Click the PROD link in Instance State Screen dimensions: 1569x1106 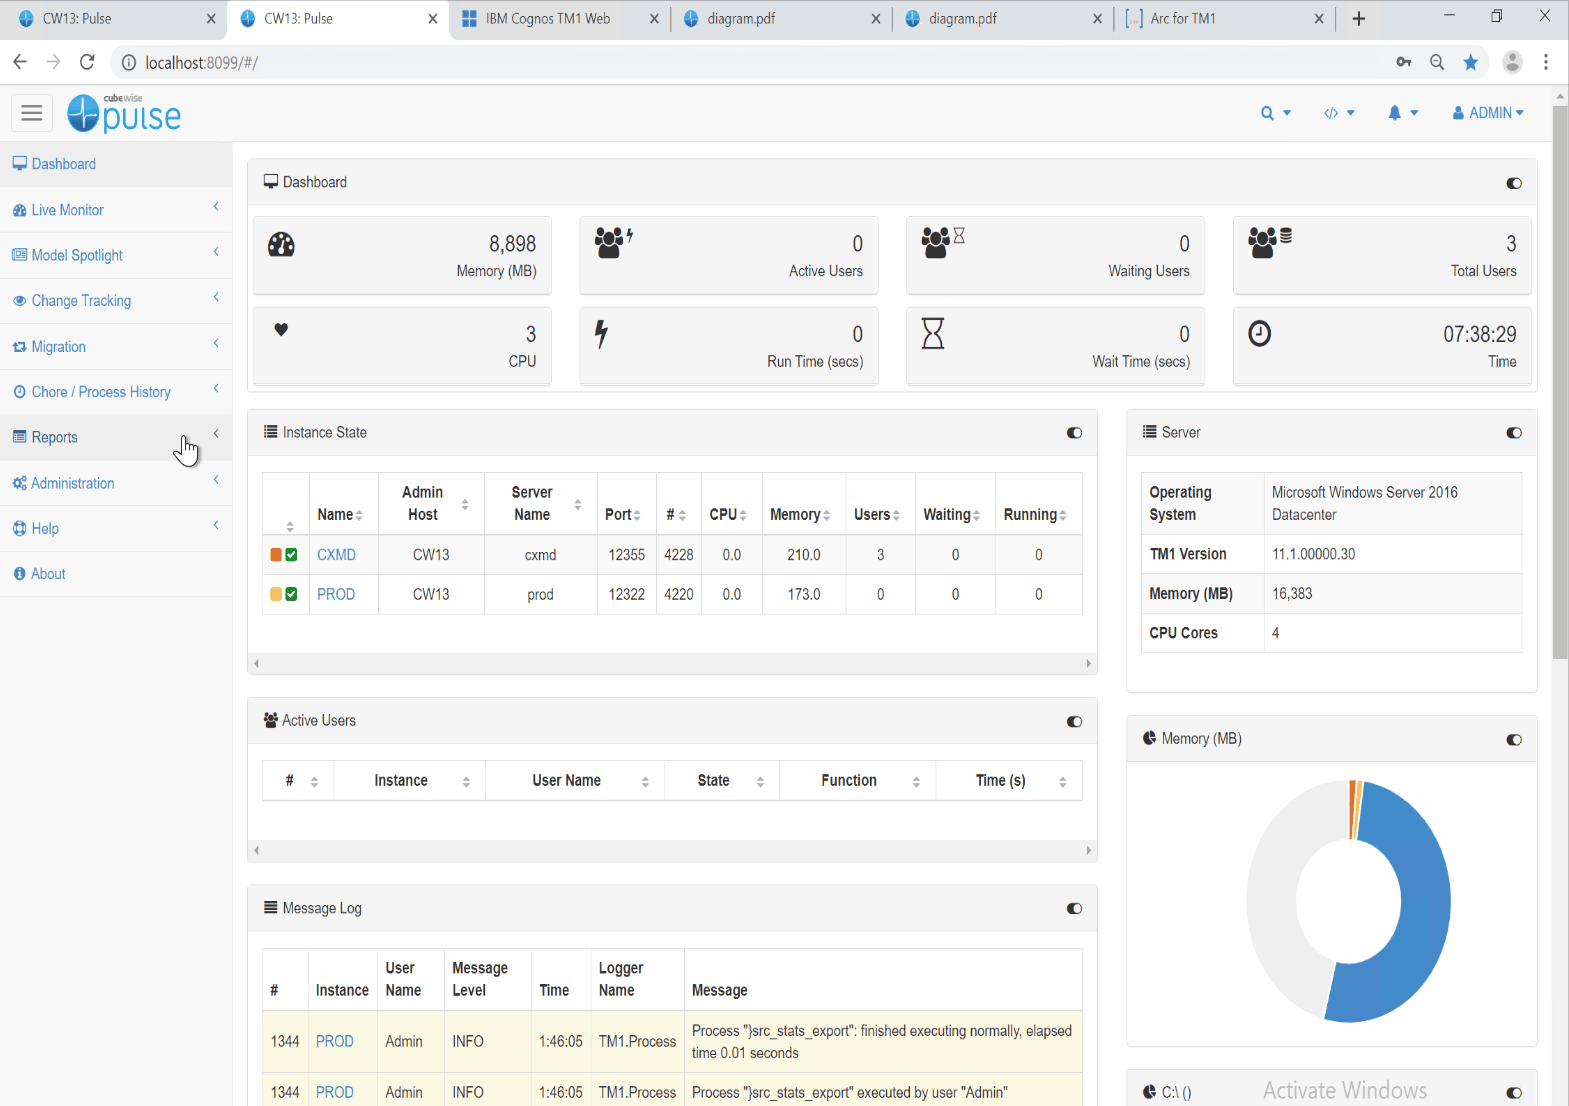(x=336, y=594)
